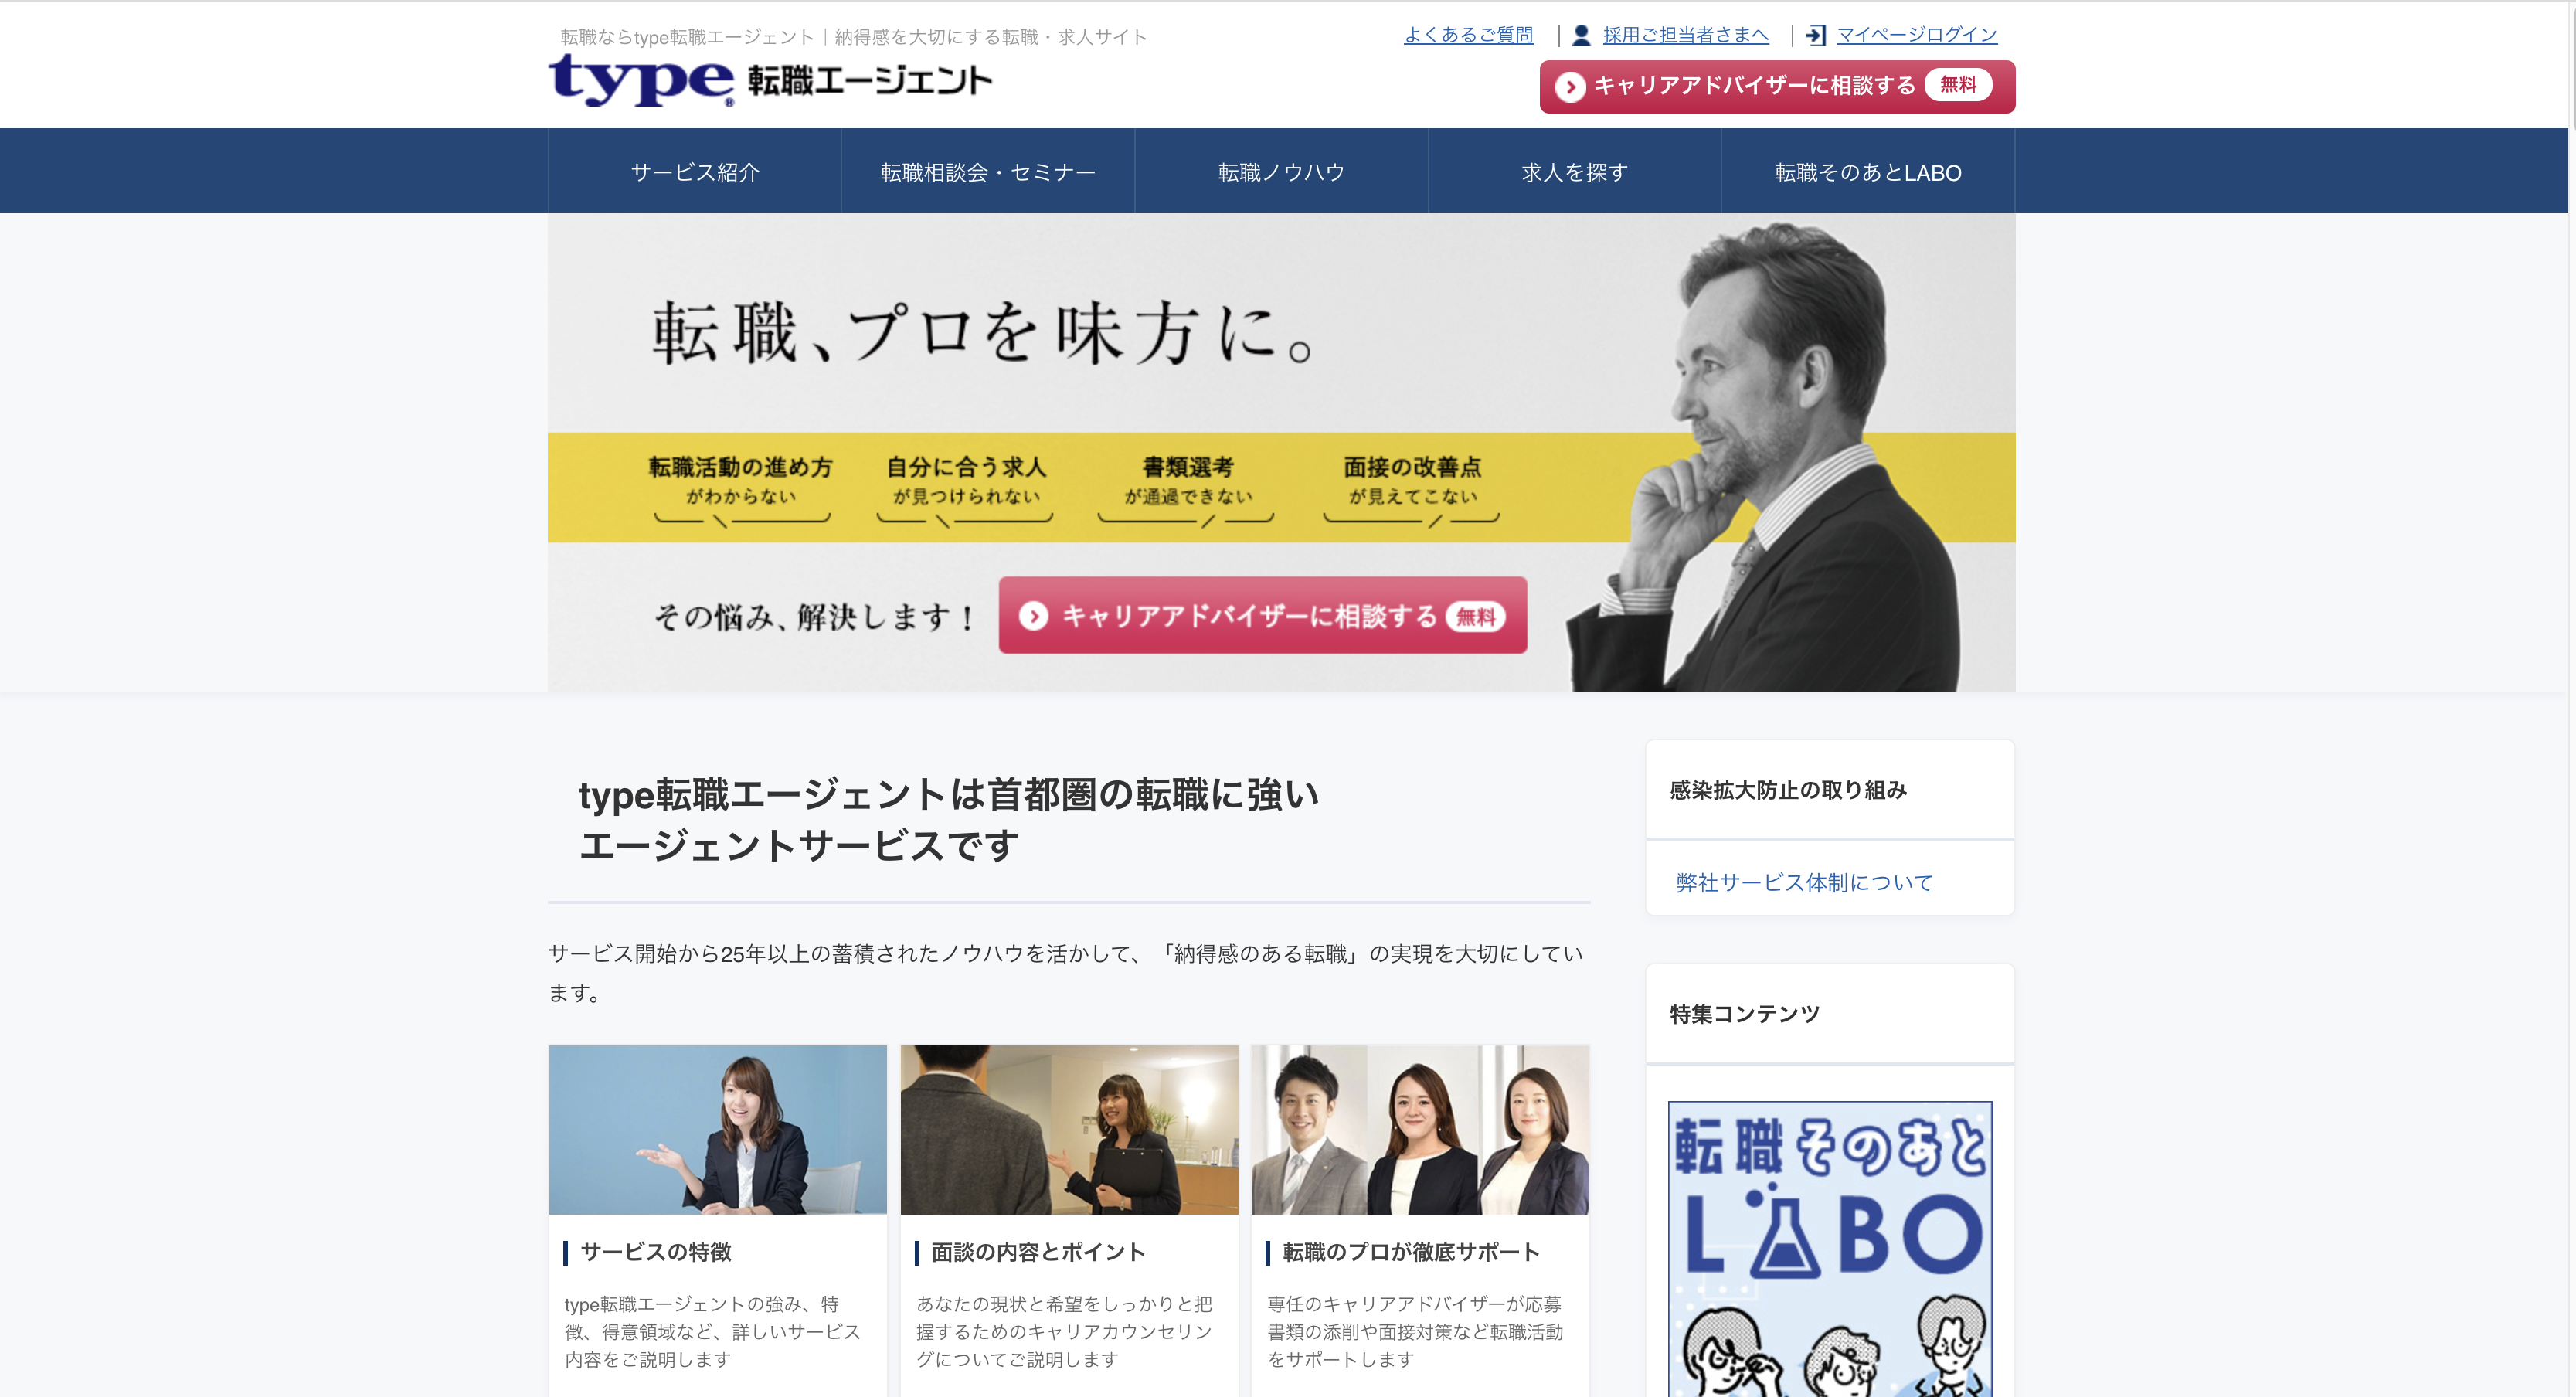The image size is (2576, 1397).
Task: Click the arrow icon in the banner consultation button
Action: [x=1034, y=617]
